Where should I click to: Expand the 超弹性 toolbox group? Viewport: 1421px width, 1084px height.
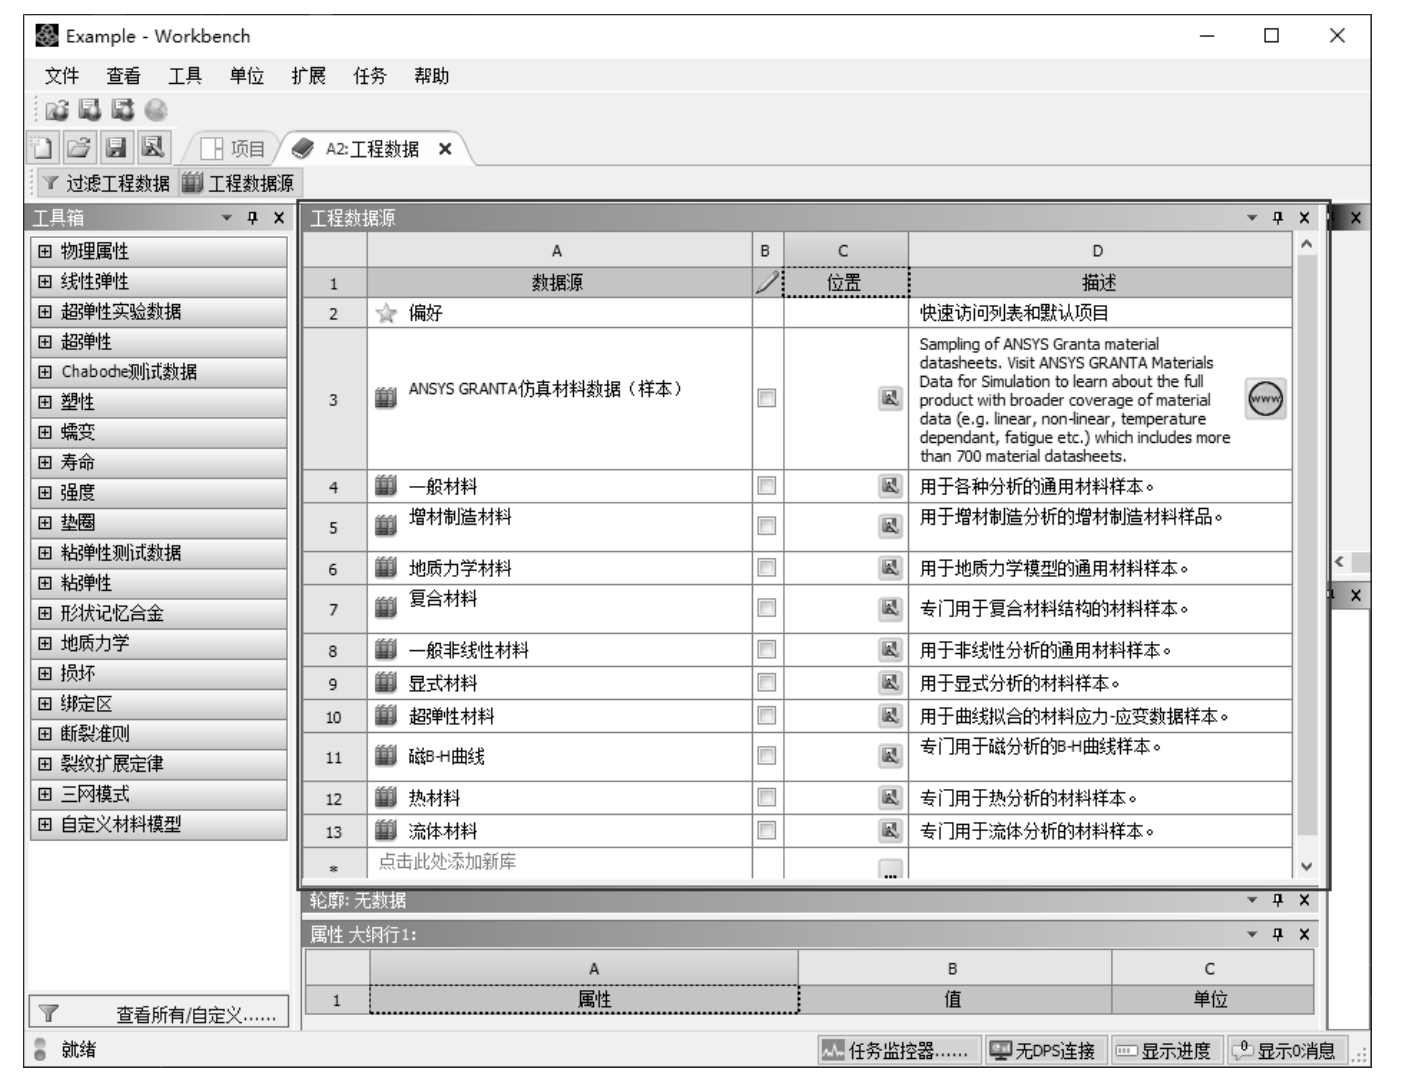pyautogui.click(x=45, y=342)
